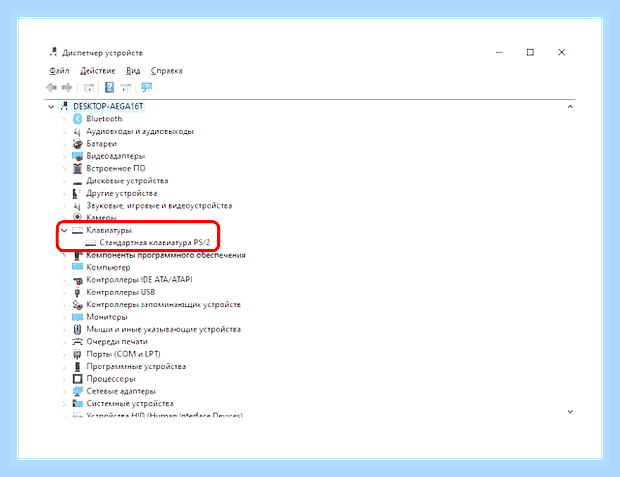
Task: Click the Стандартная клавиатура PS/2 device icon
Action: click(91, 242)
